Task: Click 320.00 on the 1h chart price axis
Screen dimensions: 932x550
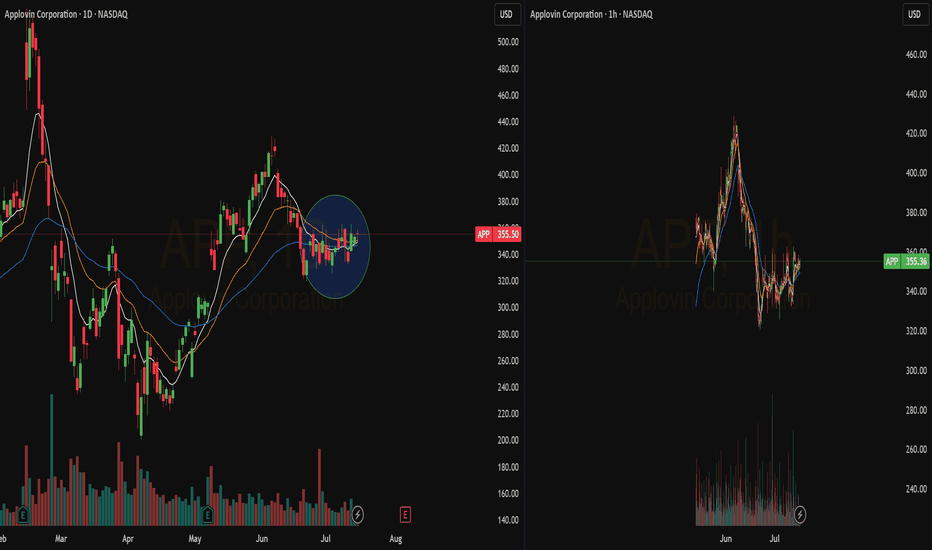Action: 916,331
